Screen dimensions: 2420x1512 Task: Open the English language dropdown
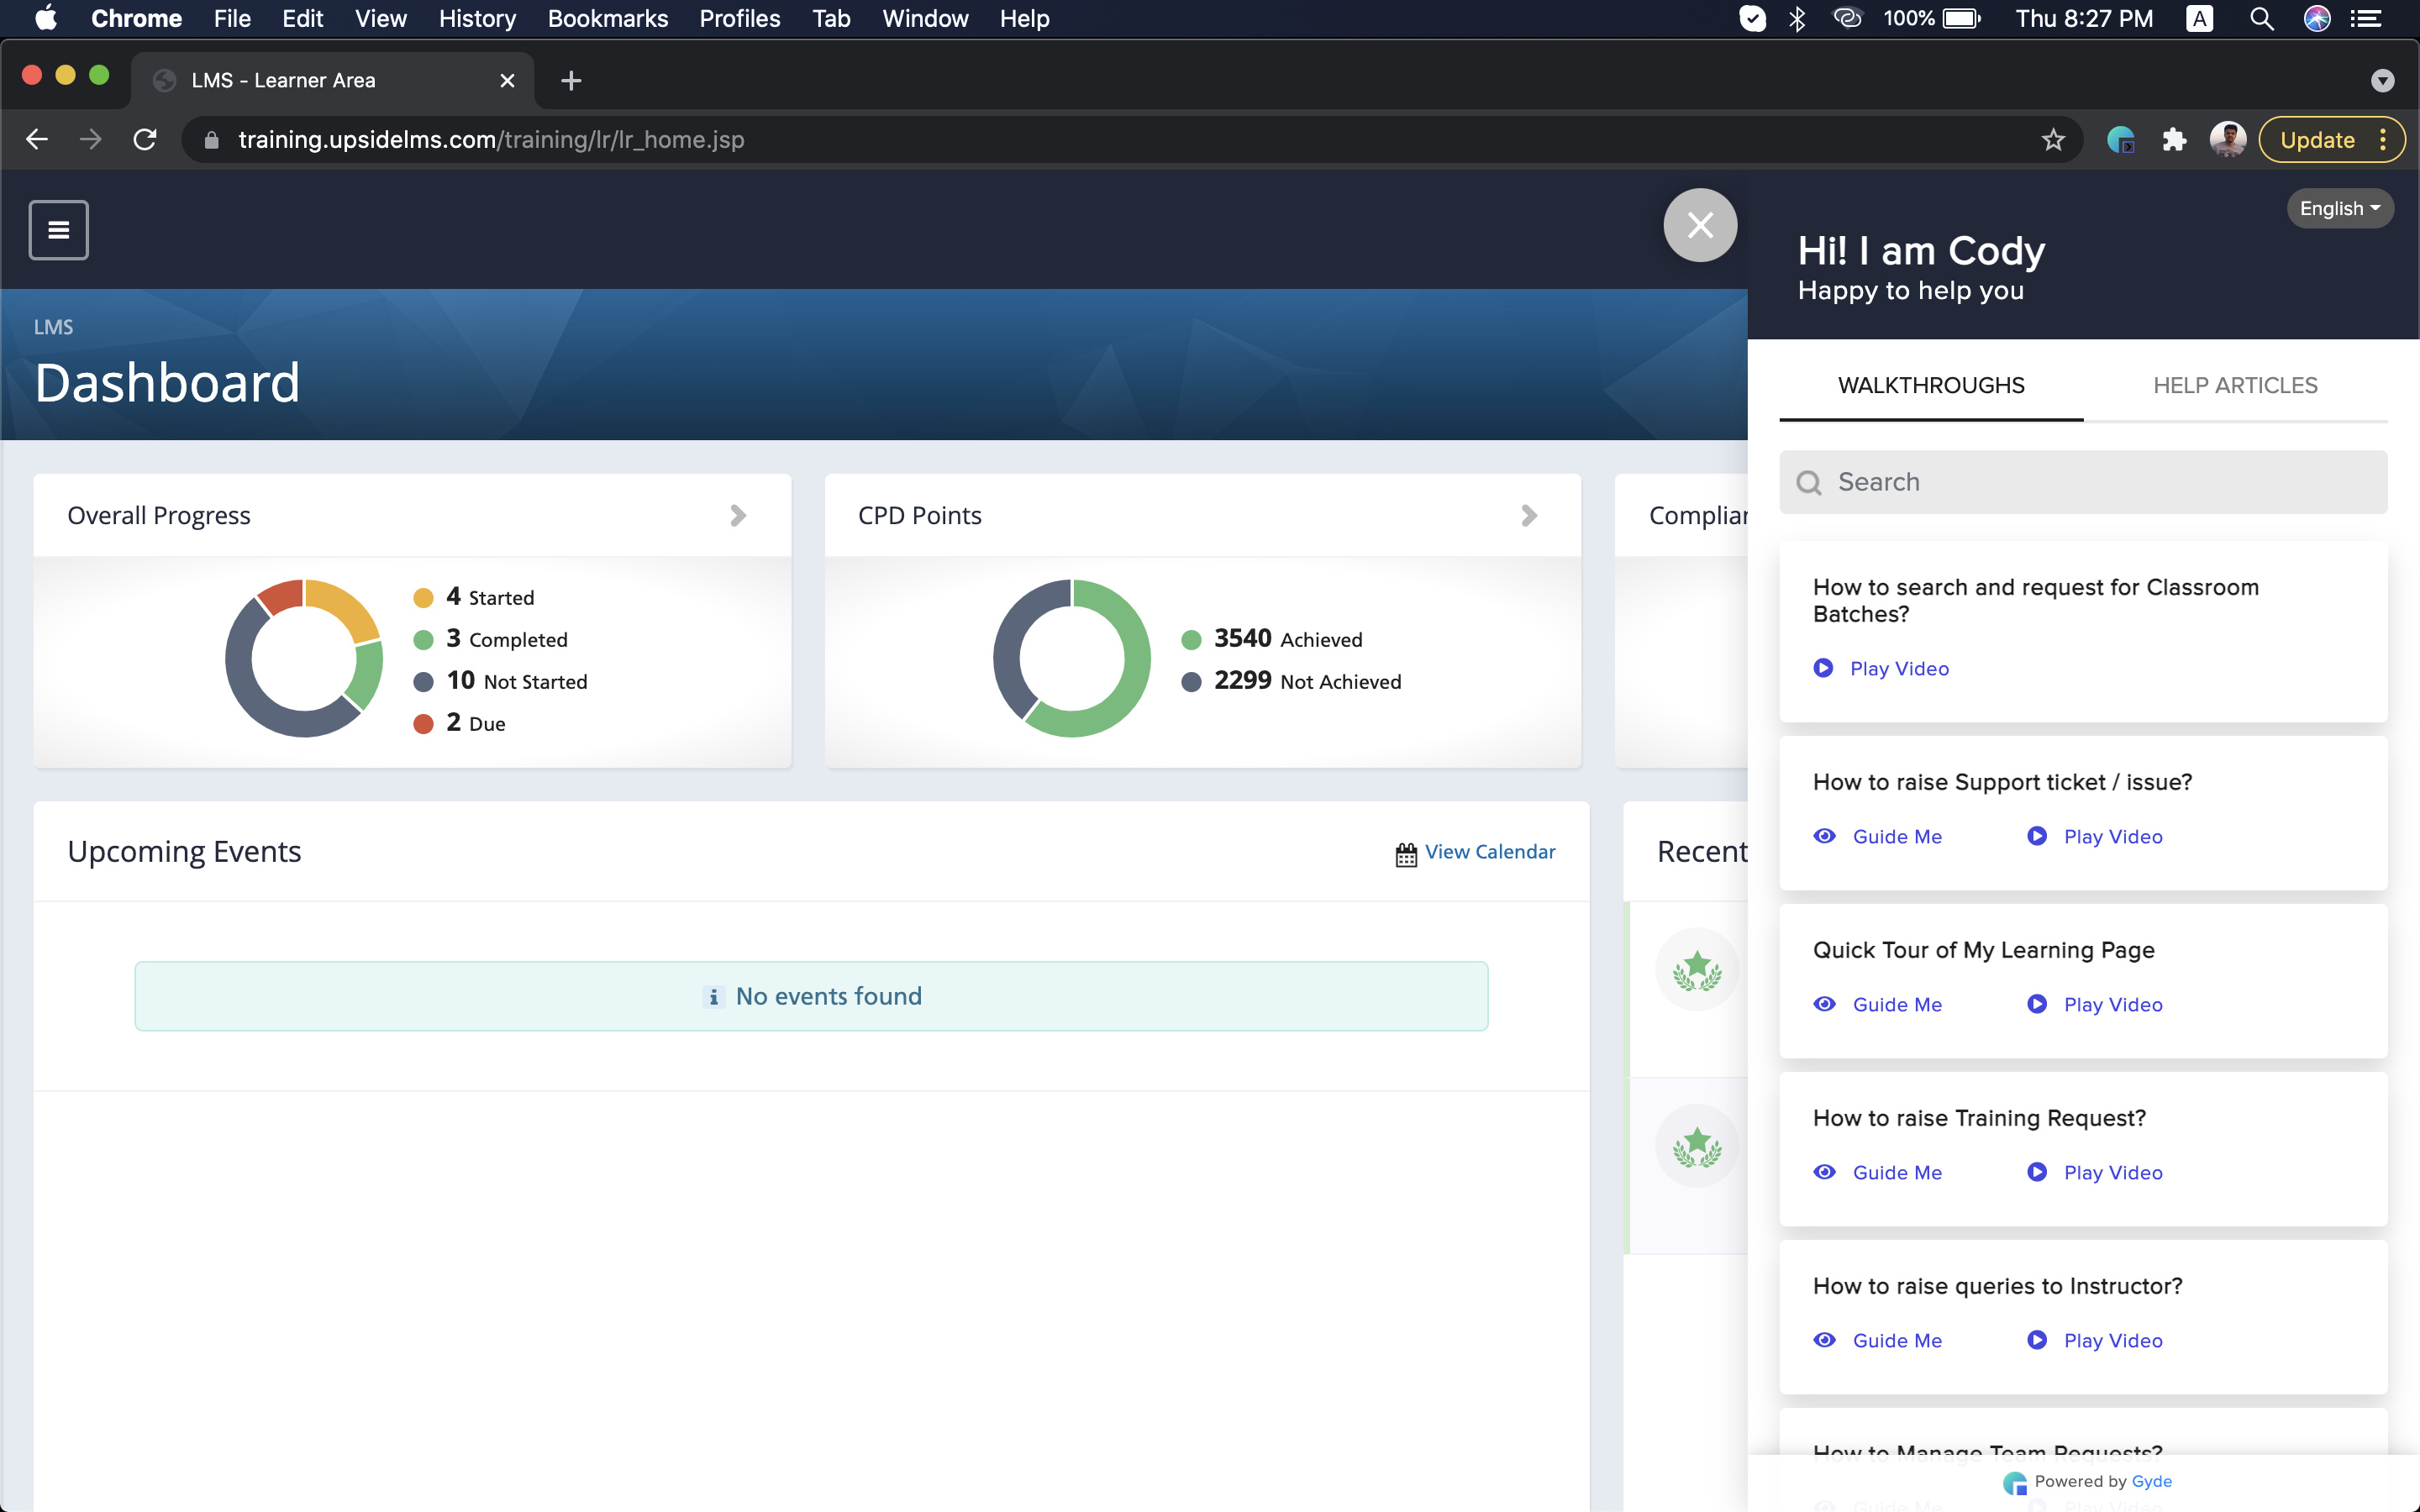(x=2339, y=208)
